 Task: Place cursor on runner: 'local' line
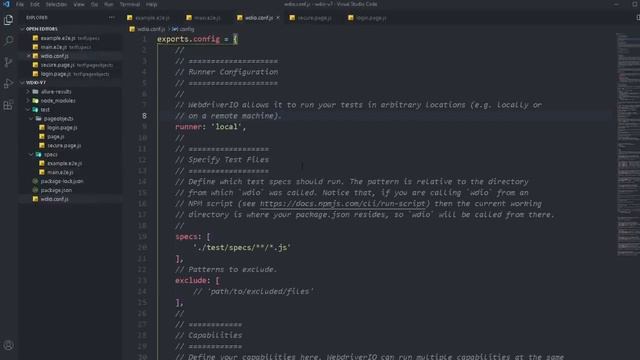pyautogui.click(x=211, y=127)
